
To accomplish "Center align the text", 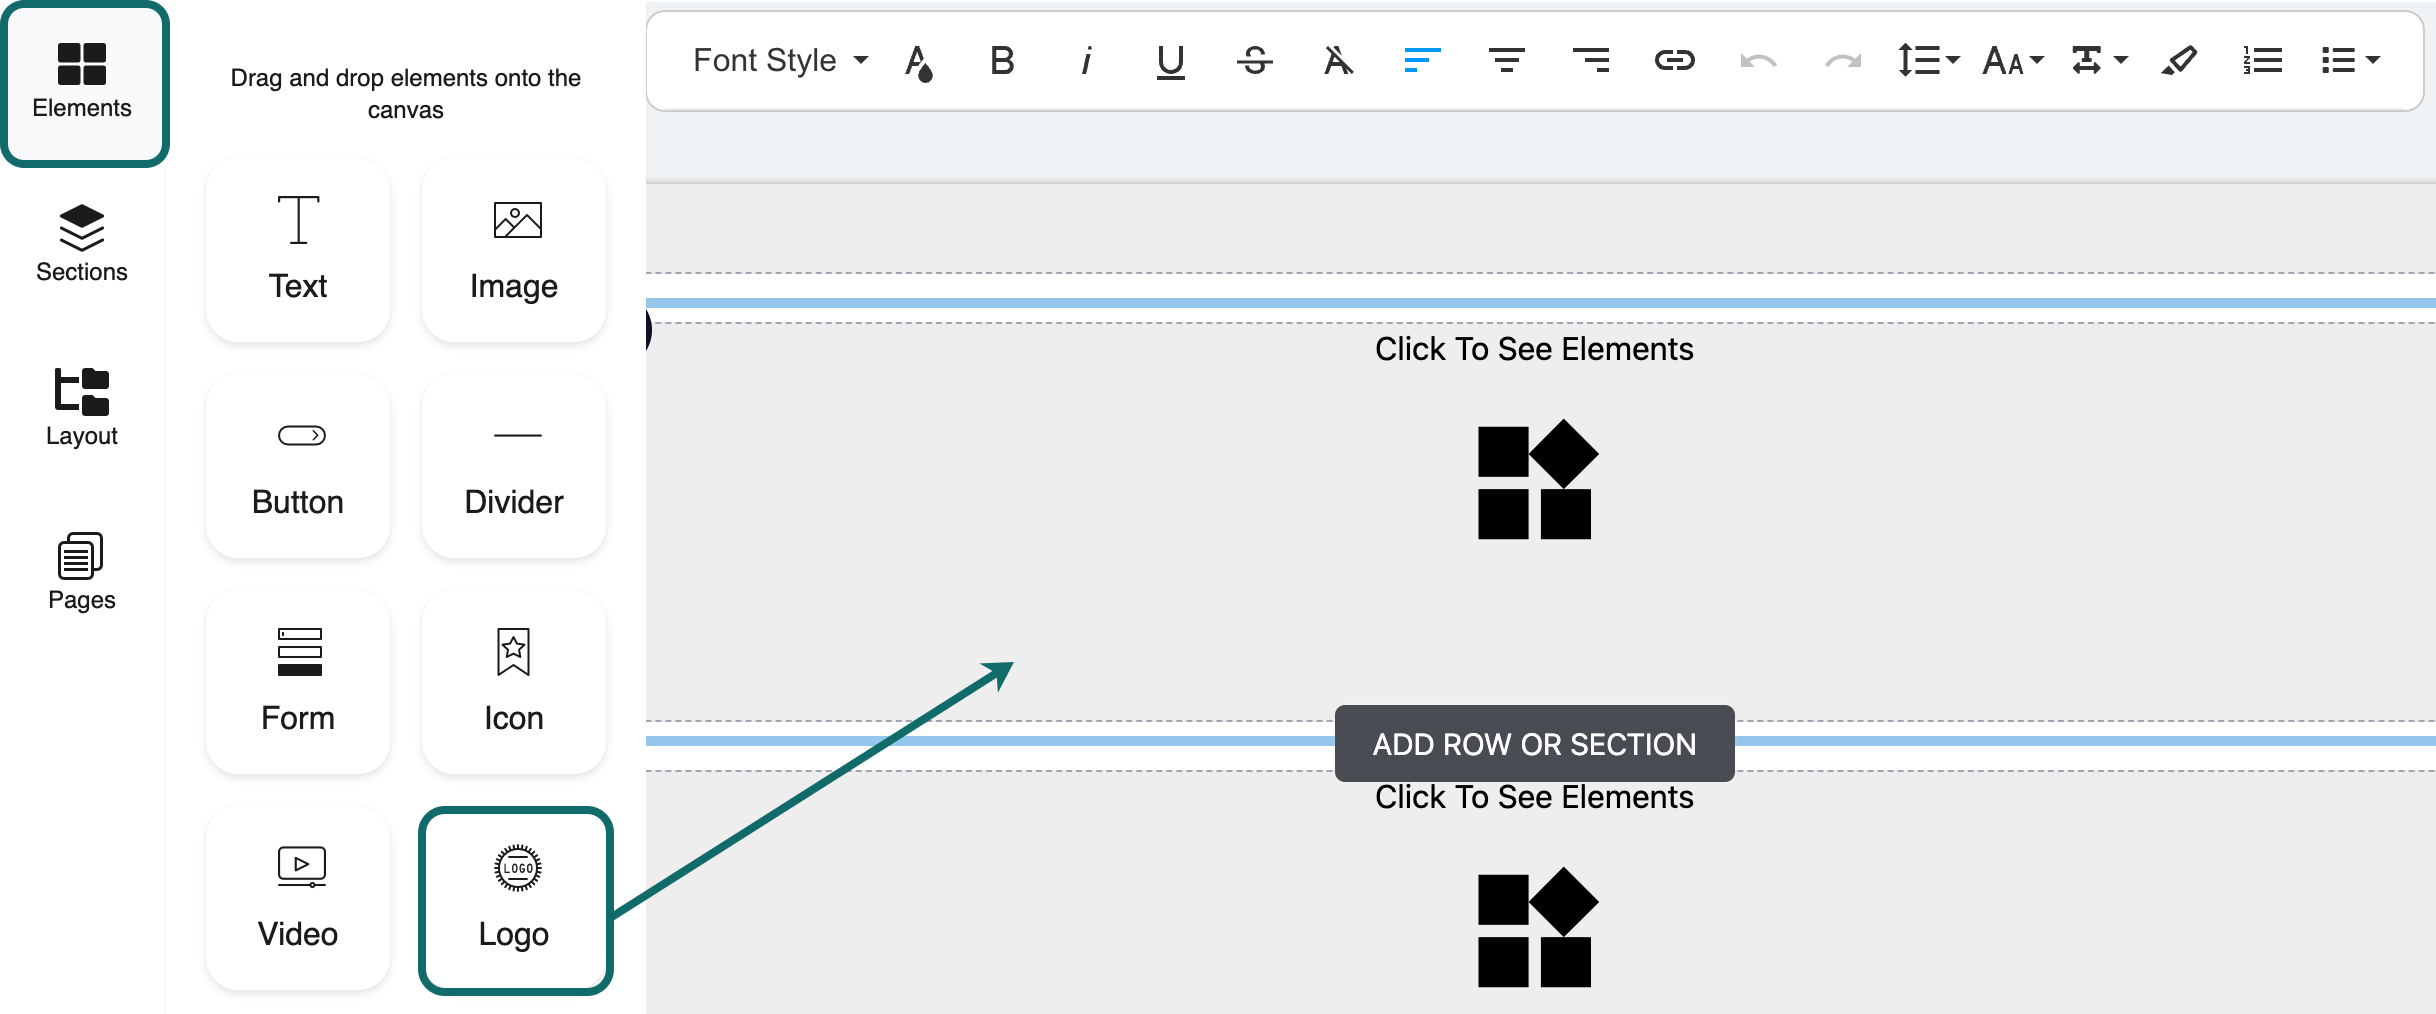I will coord(1506,61).
